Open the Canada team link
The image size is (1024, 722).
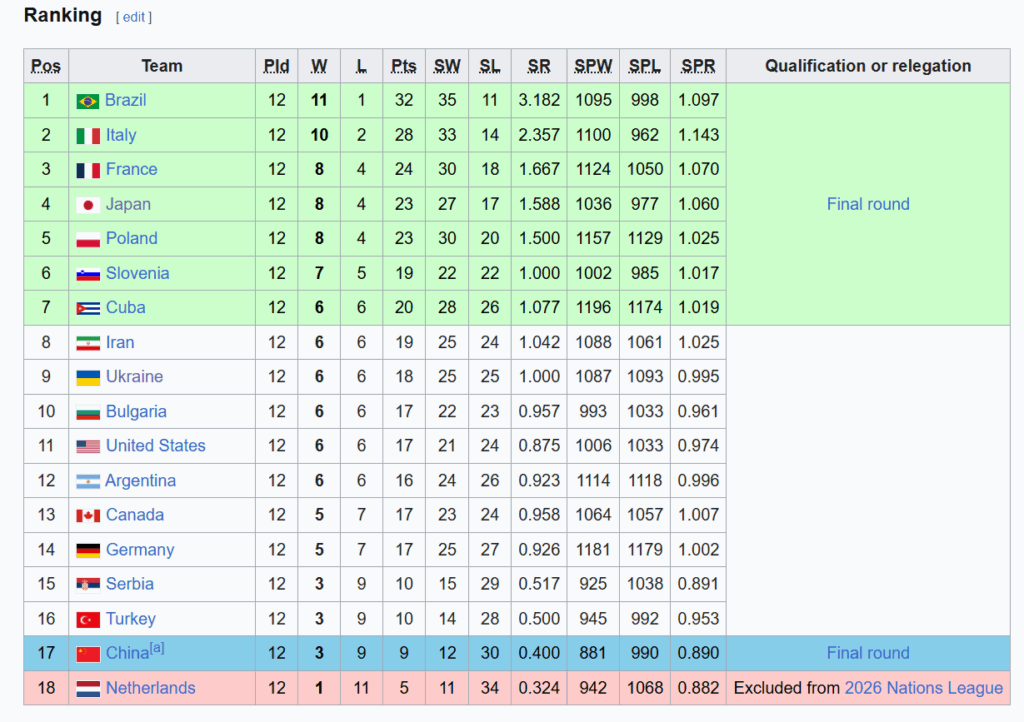point(135,514)
